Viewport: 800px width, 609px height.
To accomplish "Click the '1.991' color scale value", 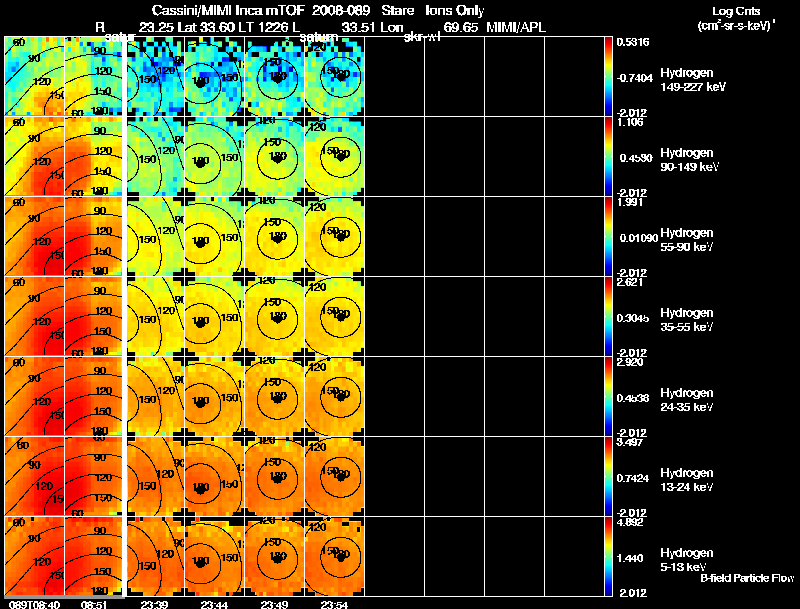I will click(630, 202).
